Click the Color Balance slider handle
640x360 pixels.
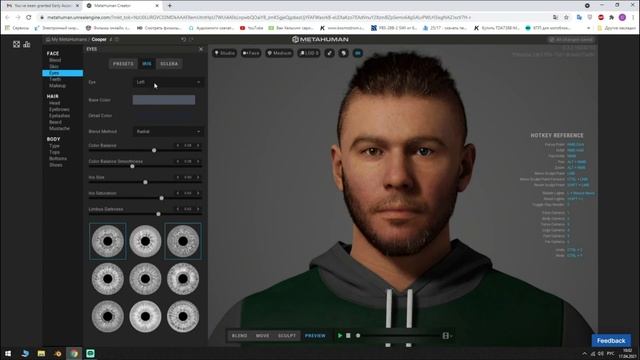154,150
